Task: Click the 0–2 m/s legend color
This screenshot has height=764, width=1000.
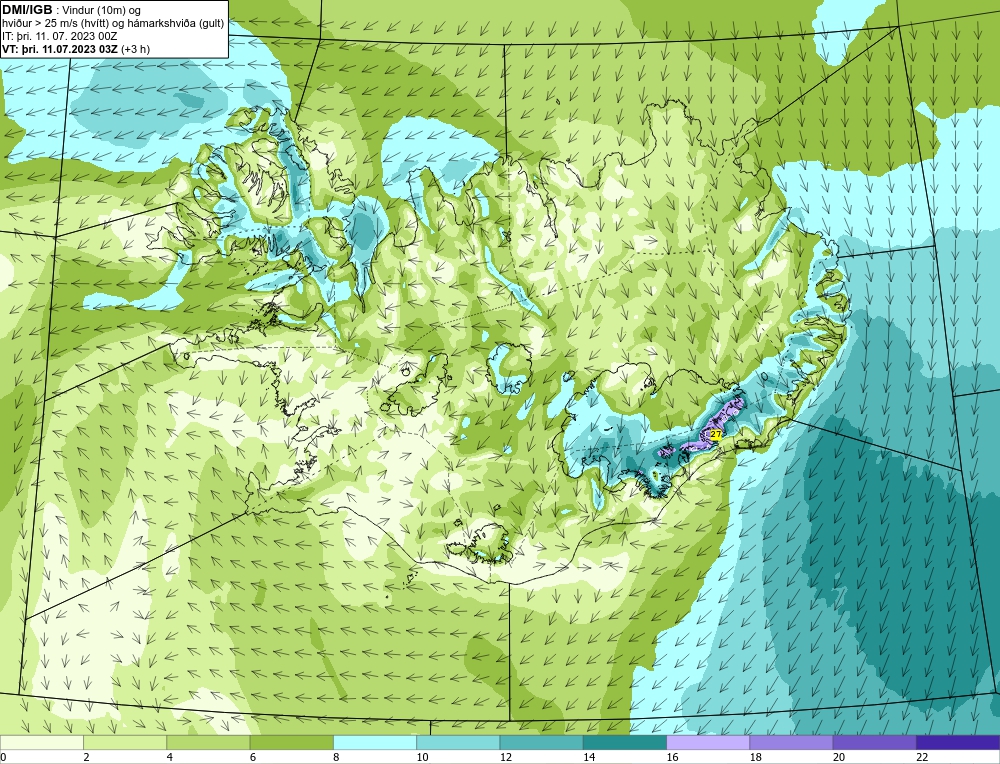Action: tap(41, 743)
